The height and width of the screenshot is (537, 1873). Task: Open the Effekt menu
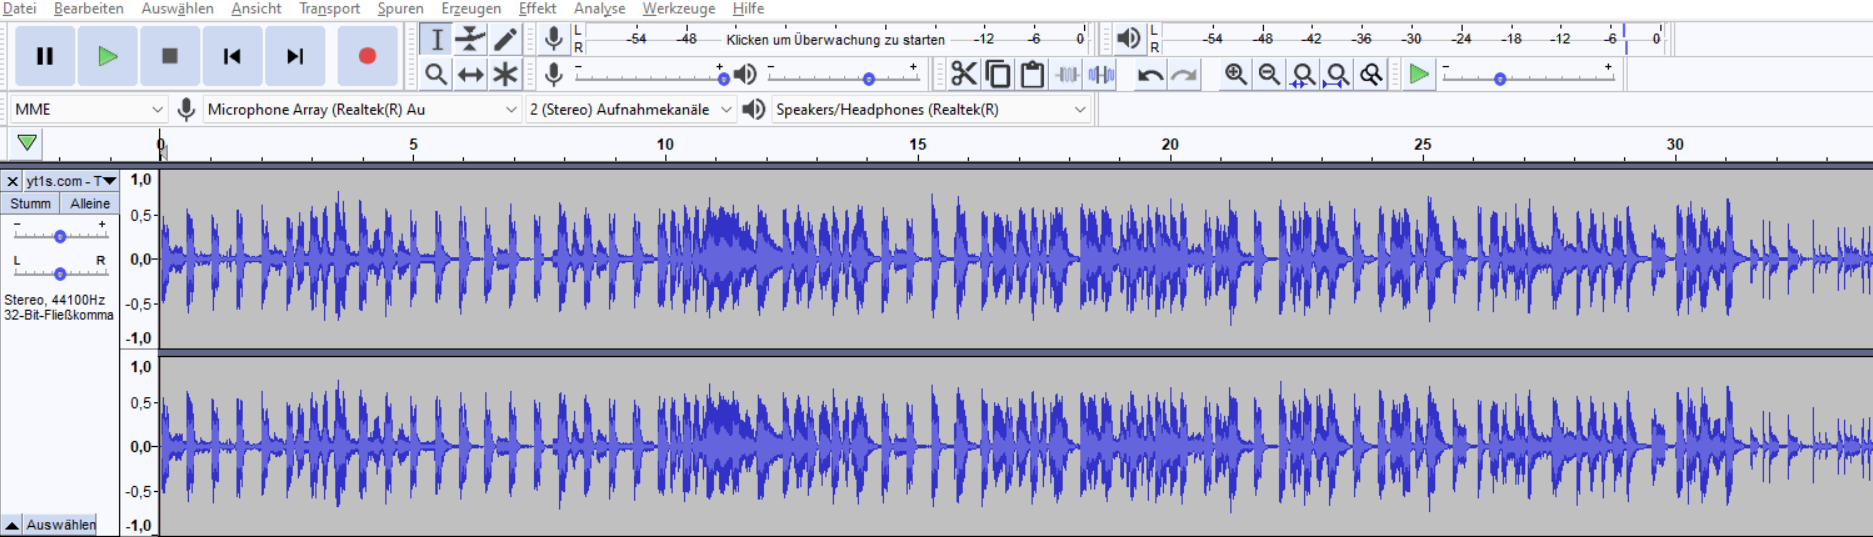click(537, 9)
